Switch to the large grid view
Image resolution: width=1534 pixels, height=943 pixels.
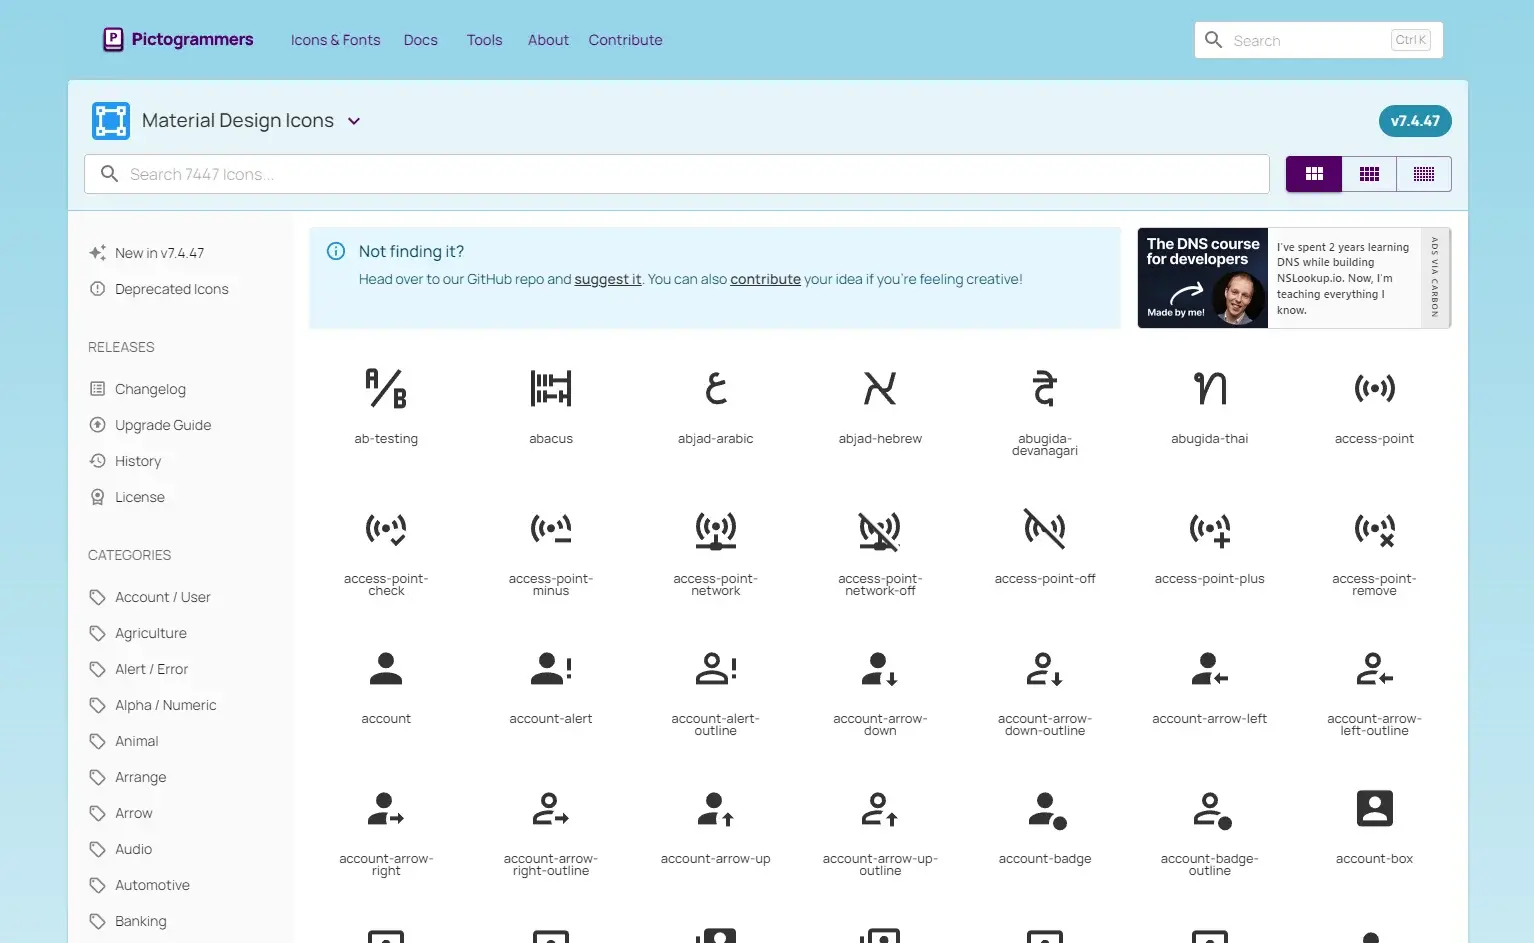(1314, 174)
